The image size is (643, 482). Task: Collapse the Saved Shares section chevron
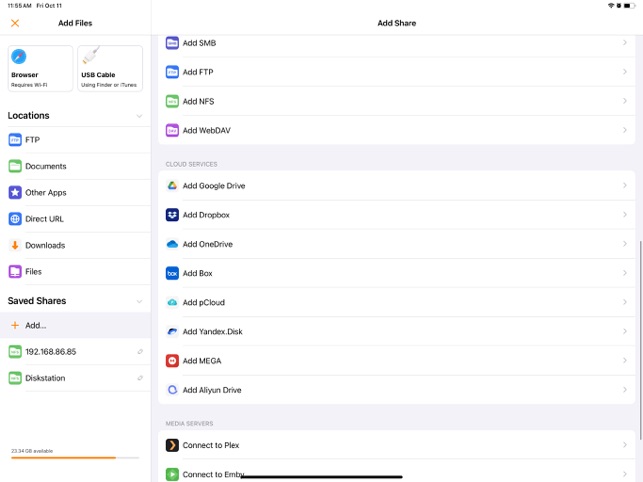point(139,301)
